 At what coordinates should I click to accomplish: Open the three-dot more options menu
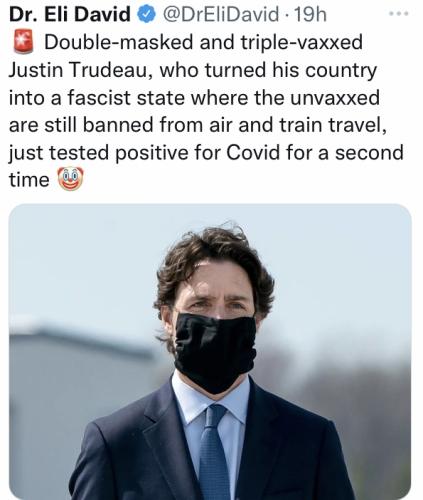pos(399,14)
